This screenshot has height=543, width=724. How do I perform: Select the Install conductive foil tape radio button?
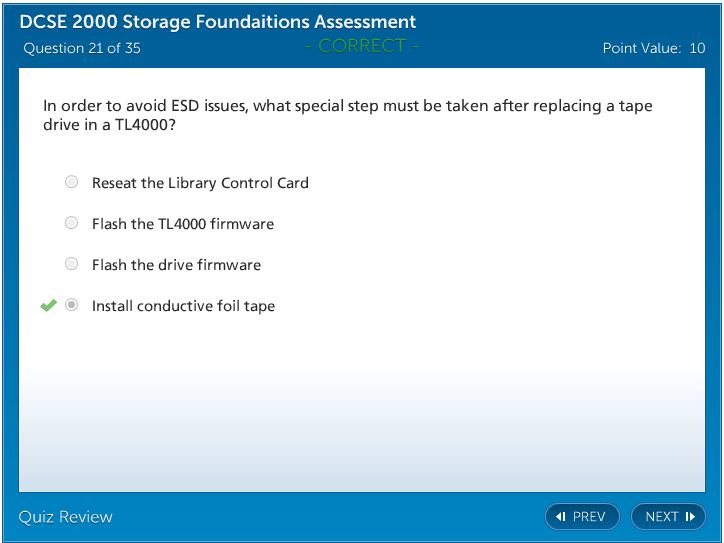[71, 305]
